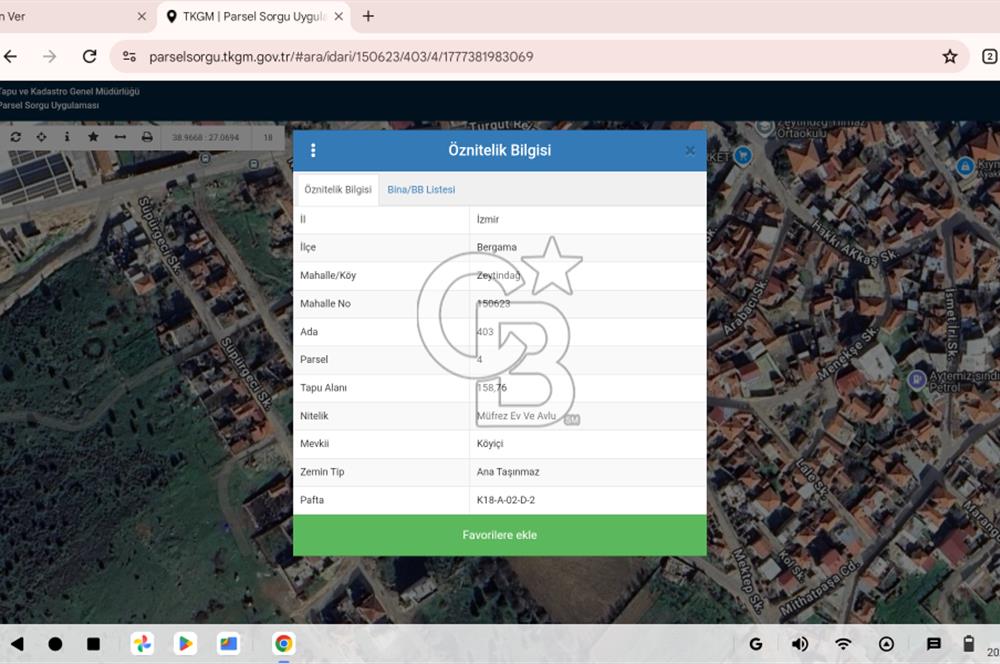The height and width of the screenshot is (664, 1000).
Task: Open Google Play Store from taskbar
Action: click(x=185, y=644)
